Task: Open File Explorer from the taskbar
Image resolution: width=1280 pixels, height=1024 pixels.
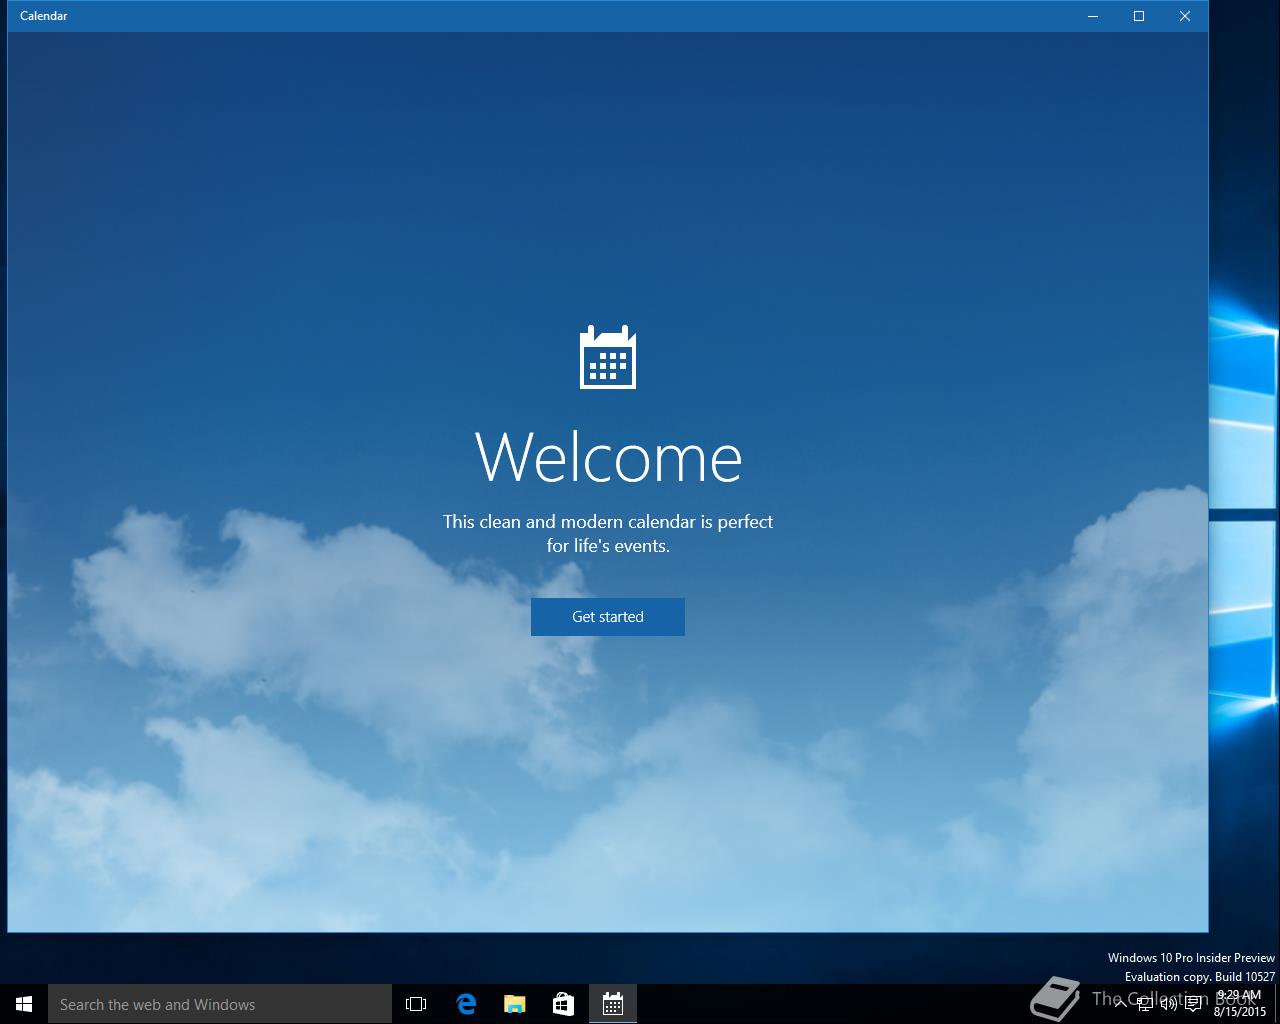Action: [515, 1004]
